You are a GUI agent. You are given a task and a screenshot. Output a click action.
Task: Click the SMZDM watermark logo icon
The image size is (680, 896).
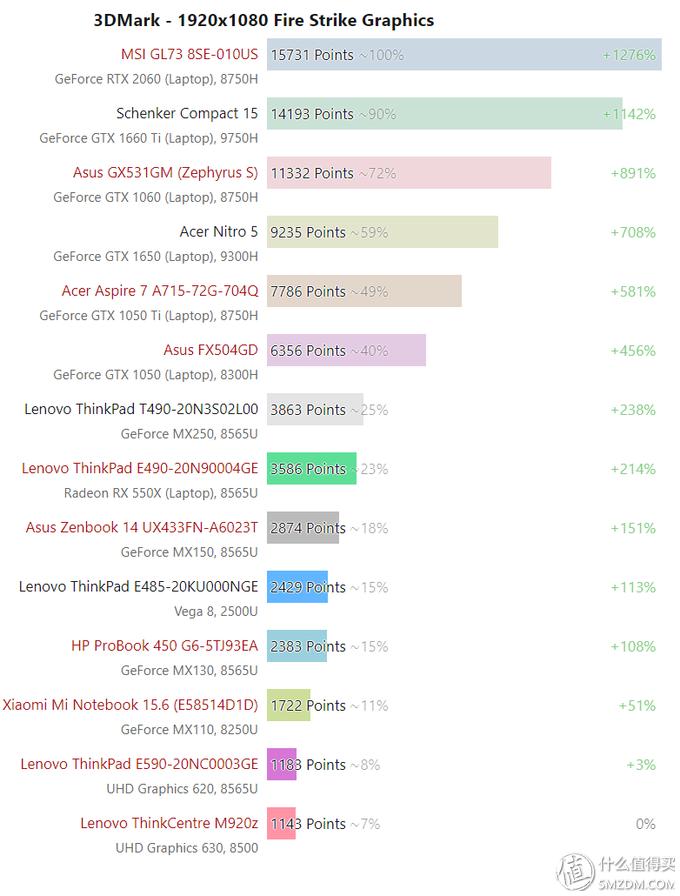577,869
